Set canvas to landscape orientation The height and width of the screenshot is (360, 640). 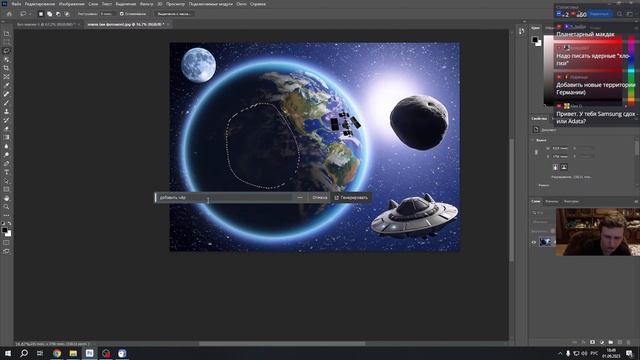point(564,167)
